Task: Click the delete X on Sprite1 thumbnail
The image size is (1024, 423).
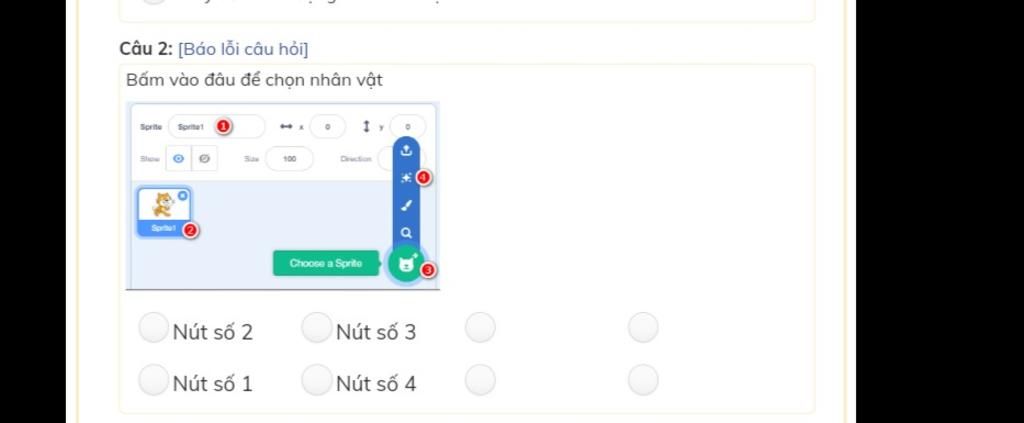Action: click(x=182, y=195)
